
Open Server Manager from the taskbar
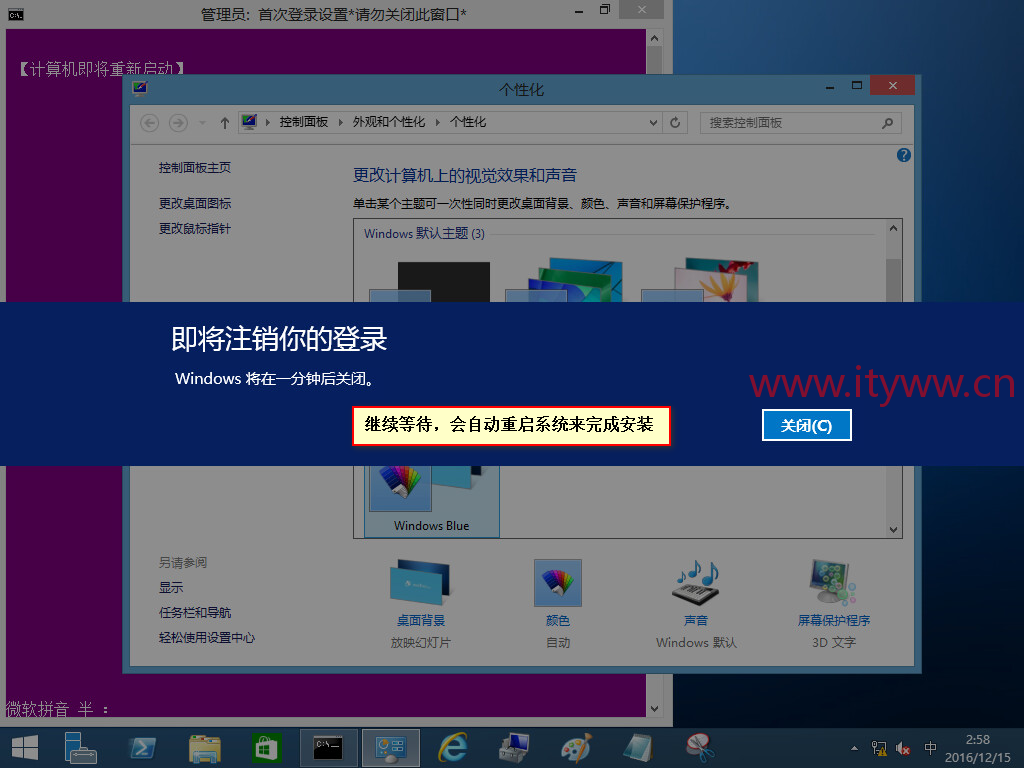(80, 748)
